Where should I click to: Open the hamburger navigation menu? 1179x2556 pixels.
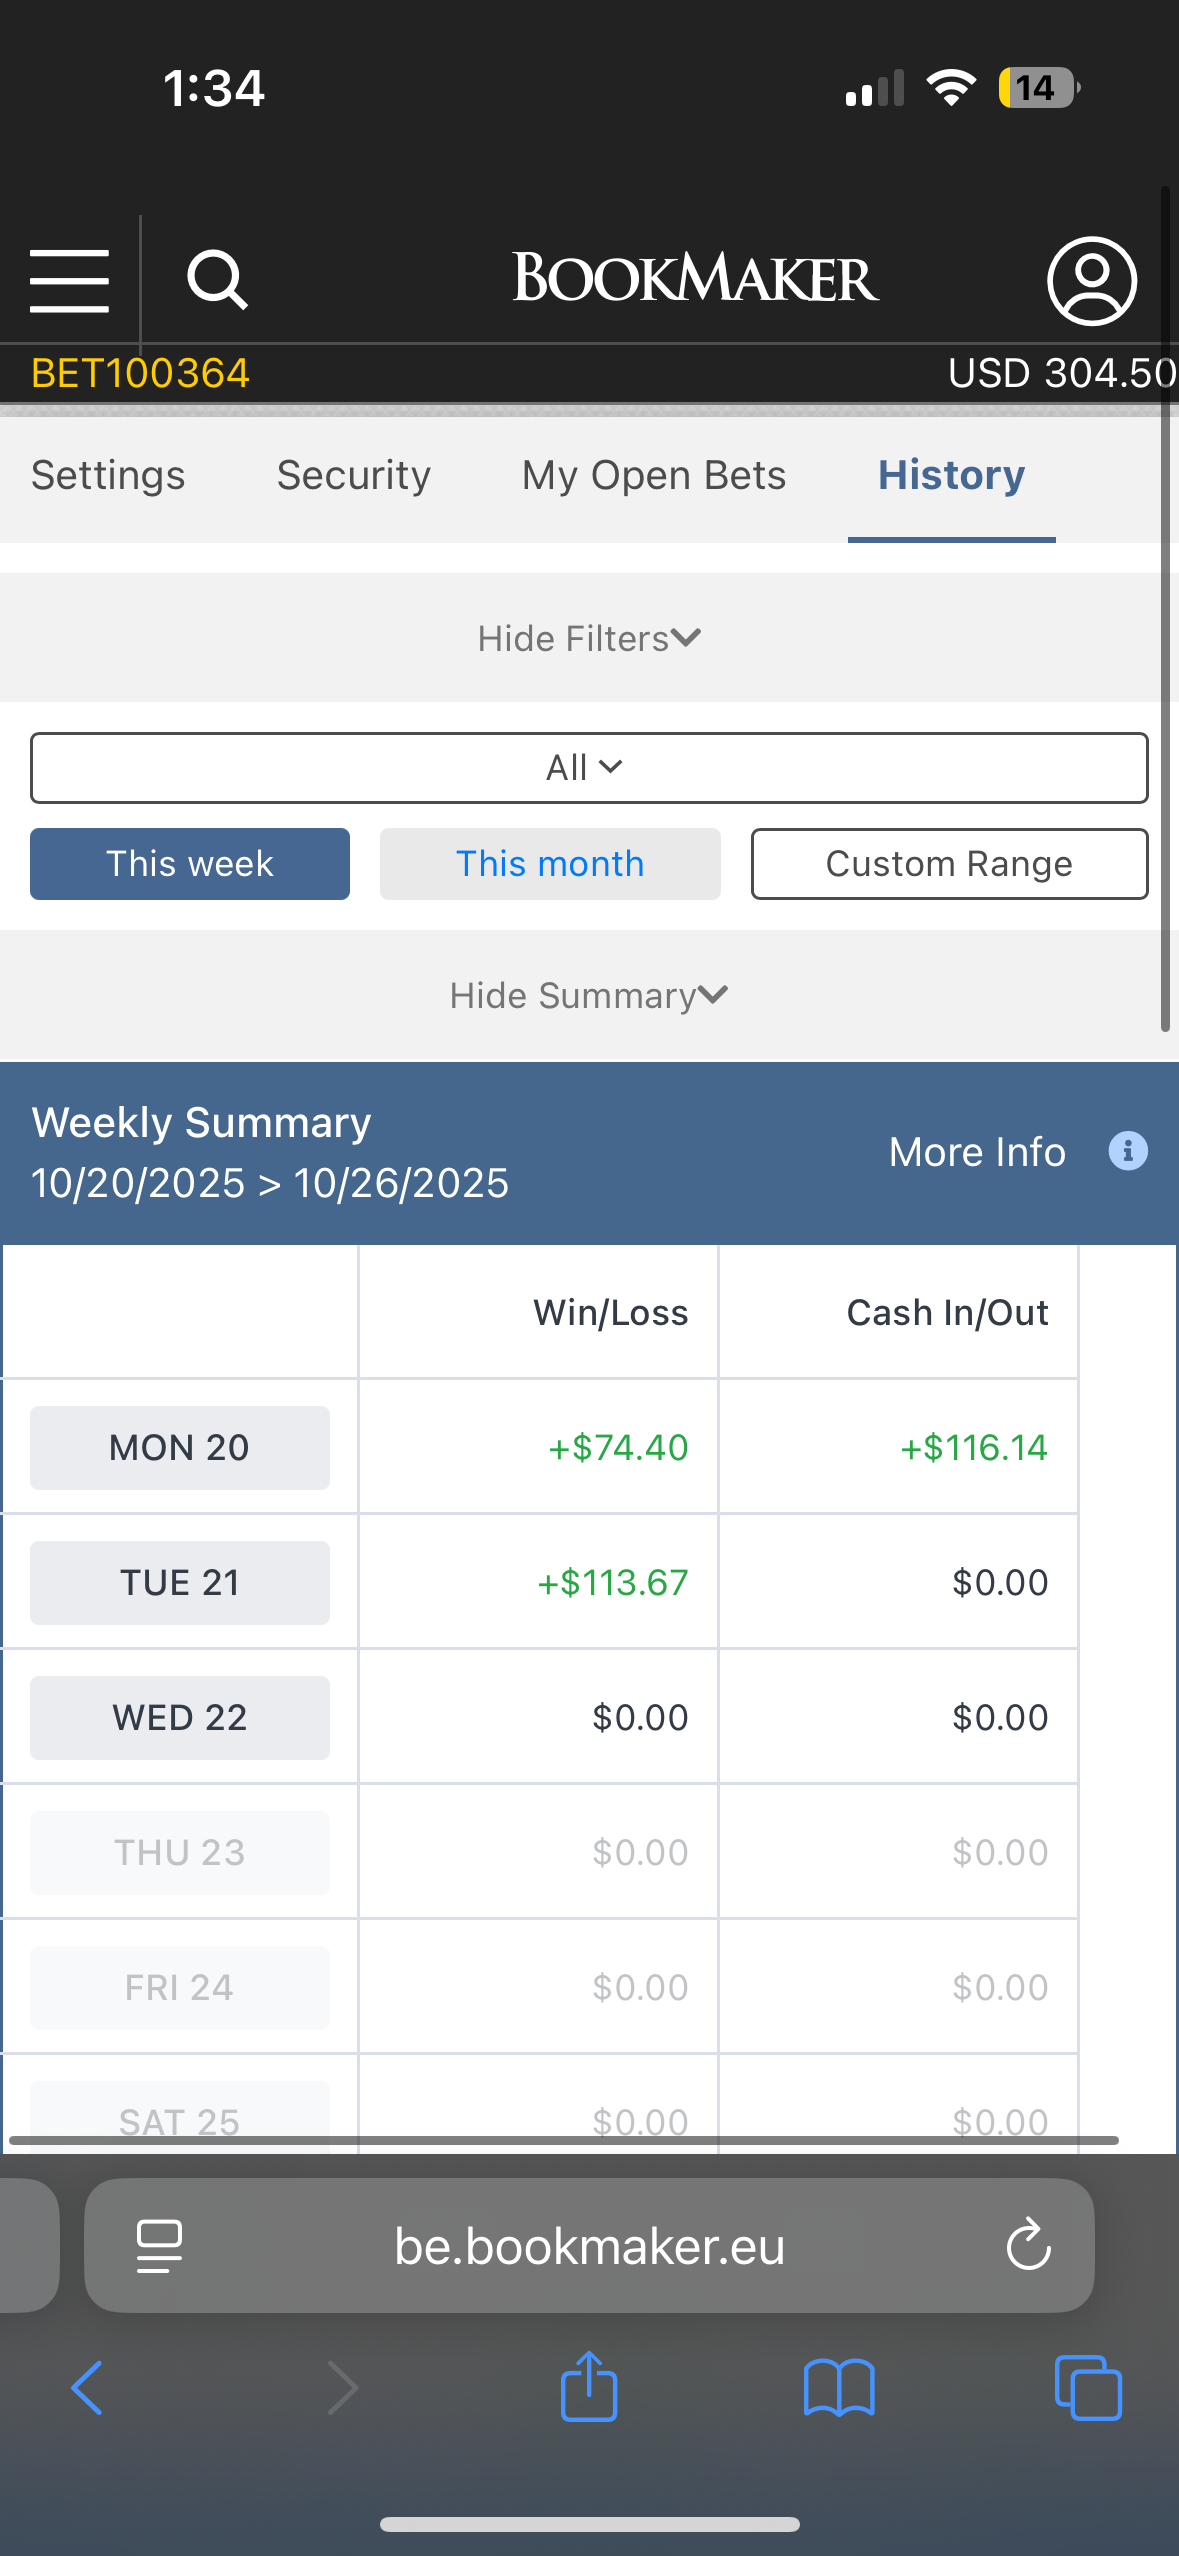click(69, 281)
